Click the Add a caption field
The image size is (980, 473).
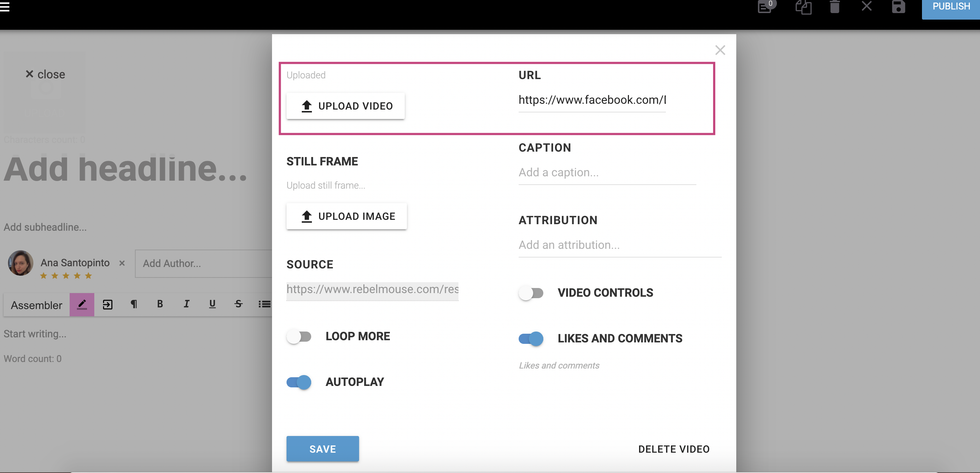point(606,173)
